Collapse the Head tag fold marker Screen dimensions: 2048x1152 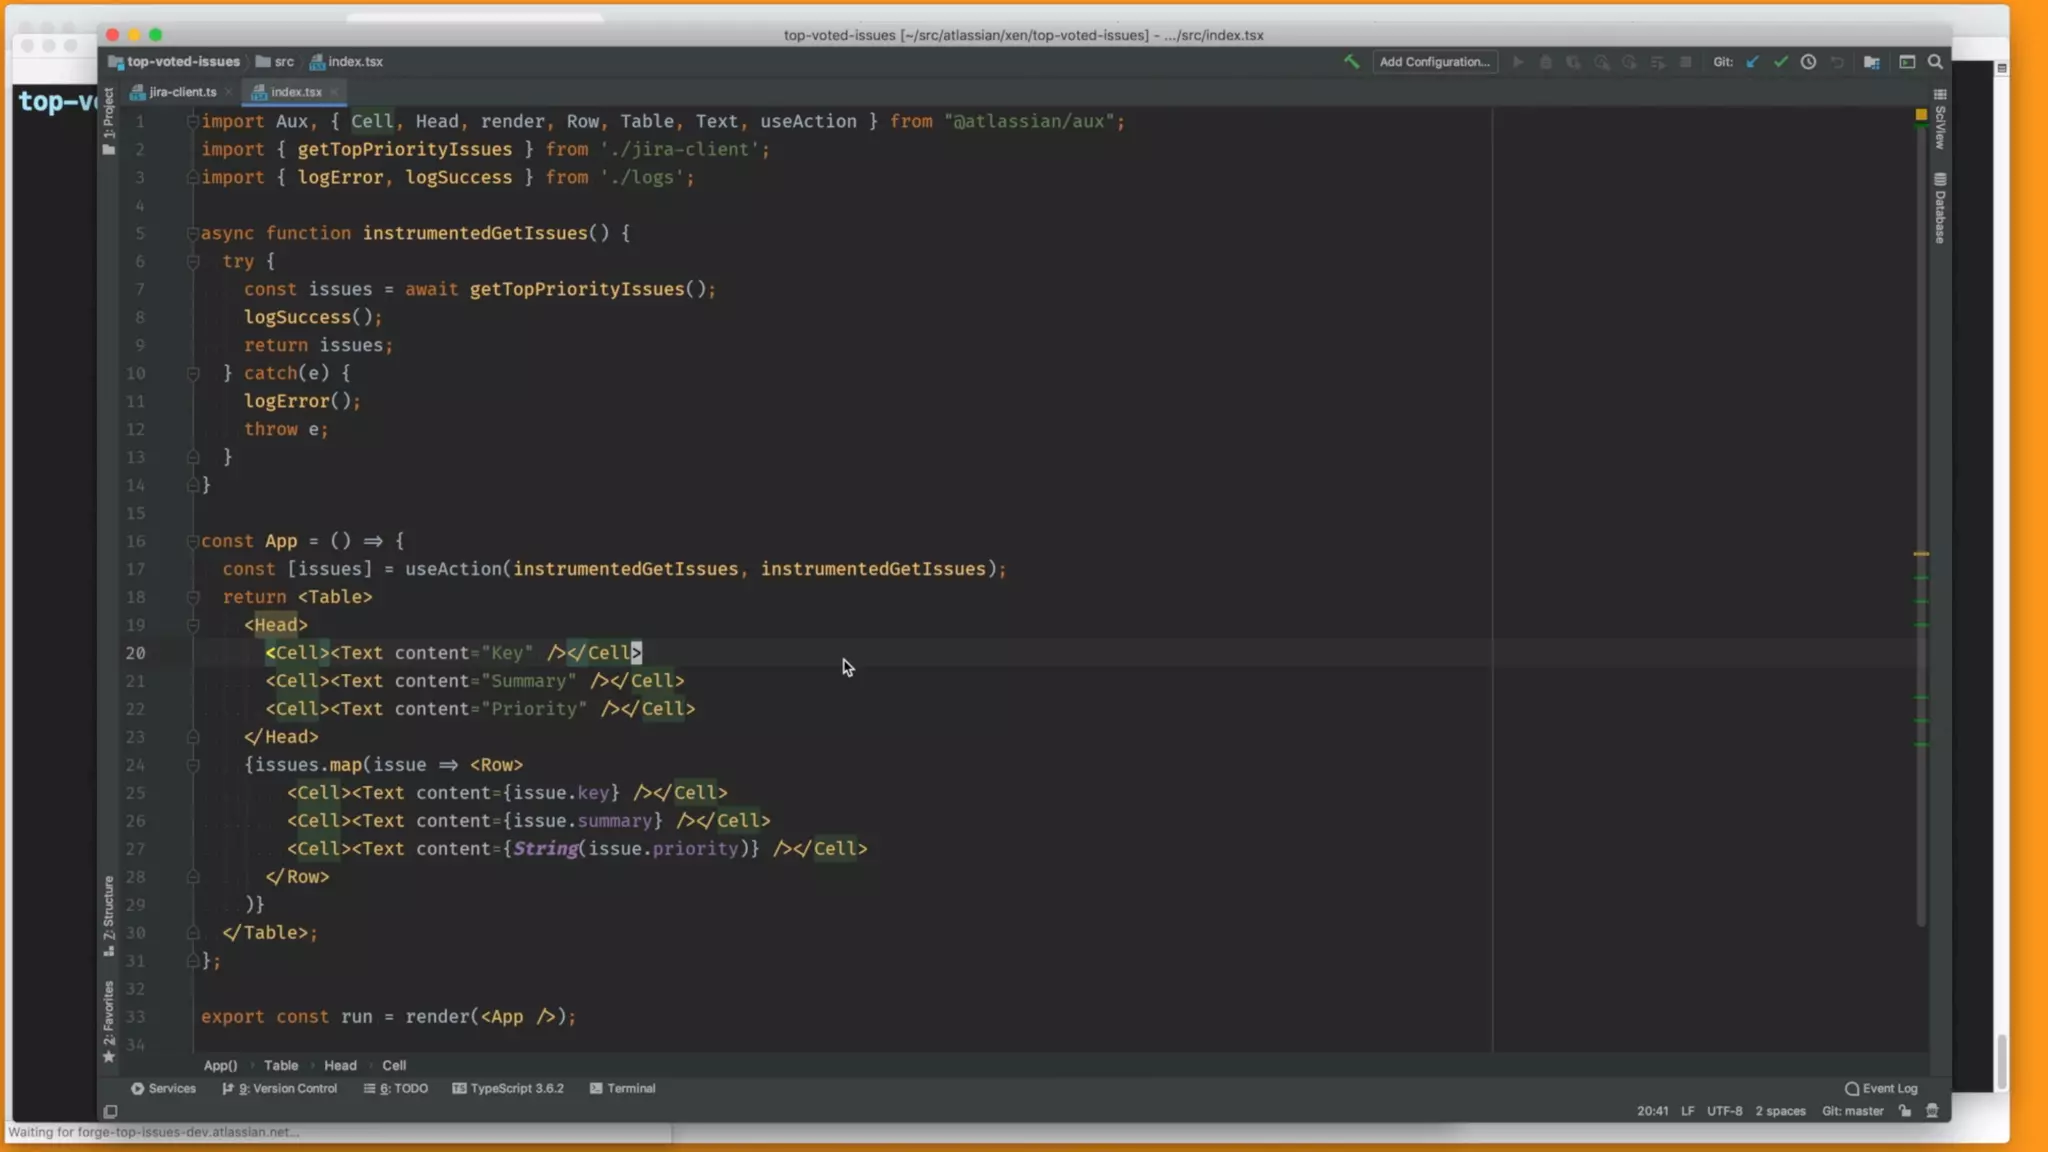click(x=193, y=625)
